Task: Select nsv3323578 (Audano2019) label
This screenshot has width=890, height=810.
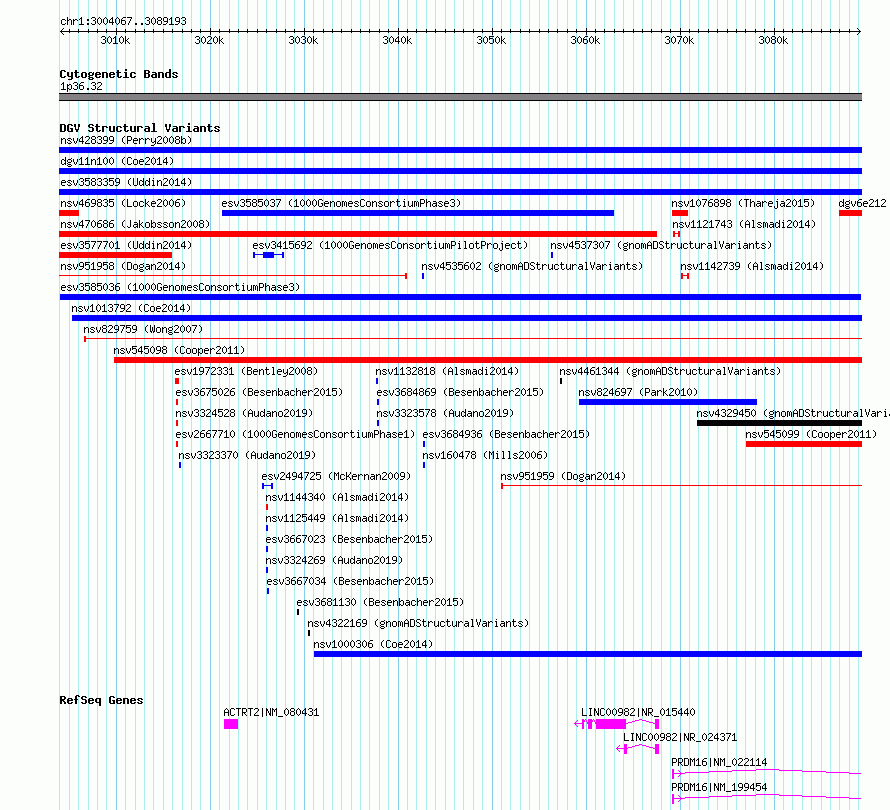Action: coord(445,413)
